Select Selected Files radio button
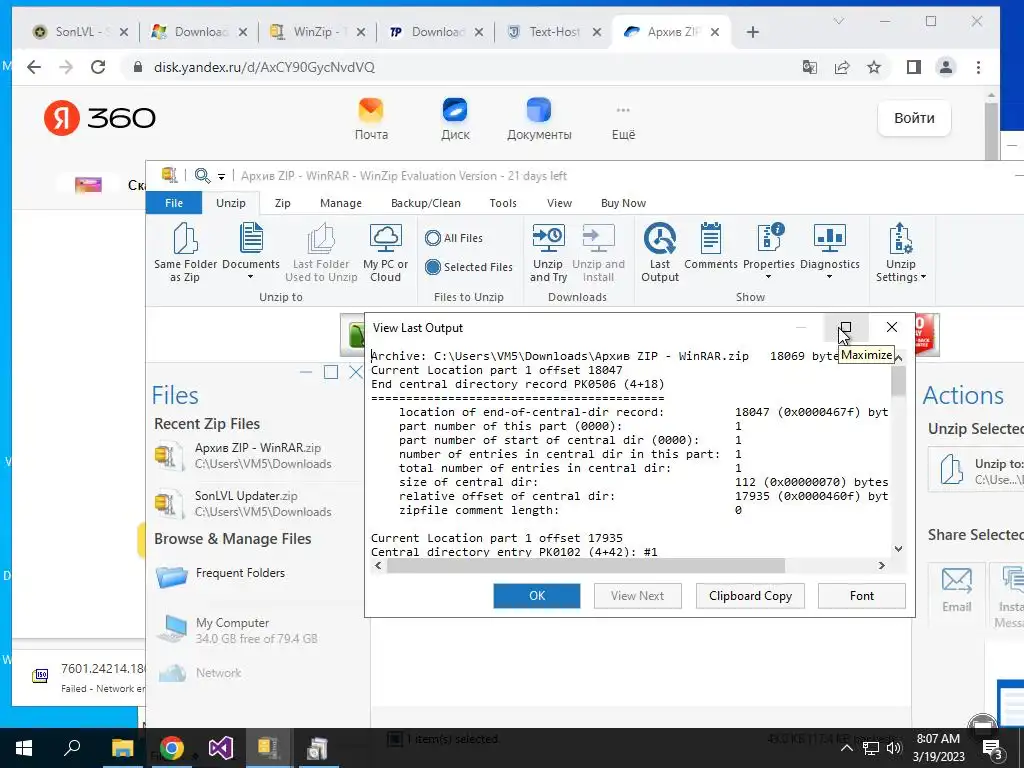The height and width of the screenshot is (768, 1024). [432, 266]
